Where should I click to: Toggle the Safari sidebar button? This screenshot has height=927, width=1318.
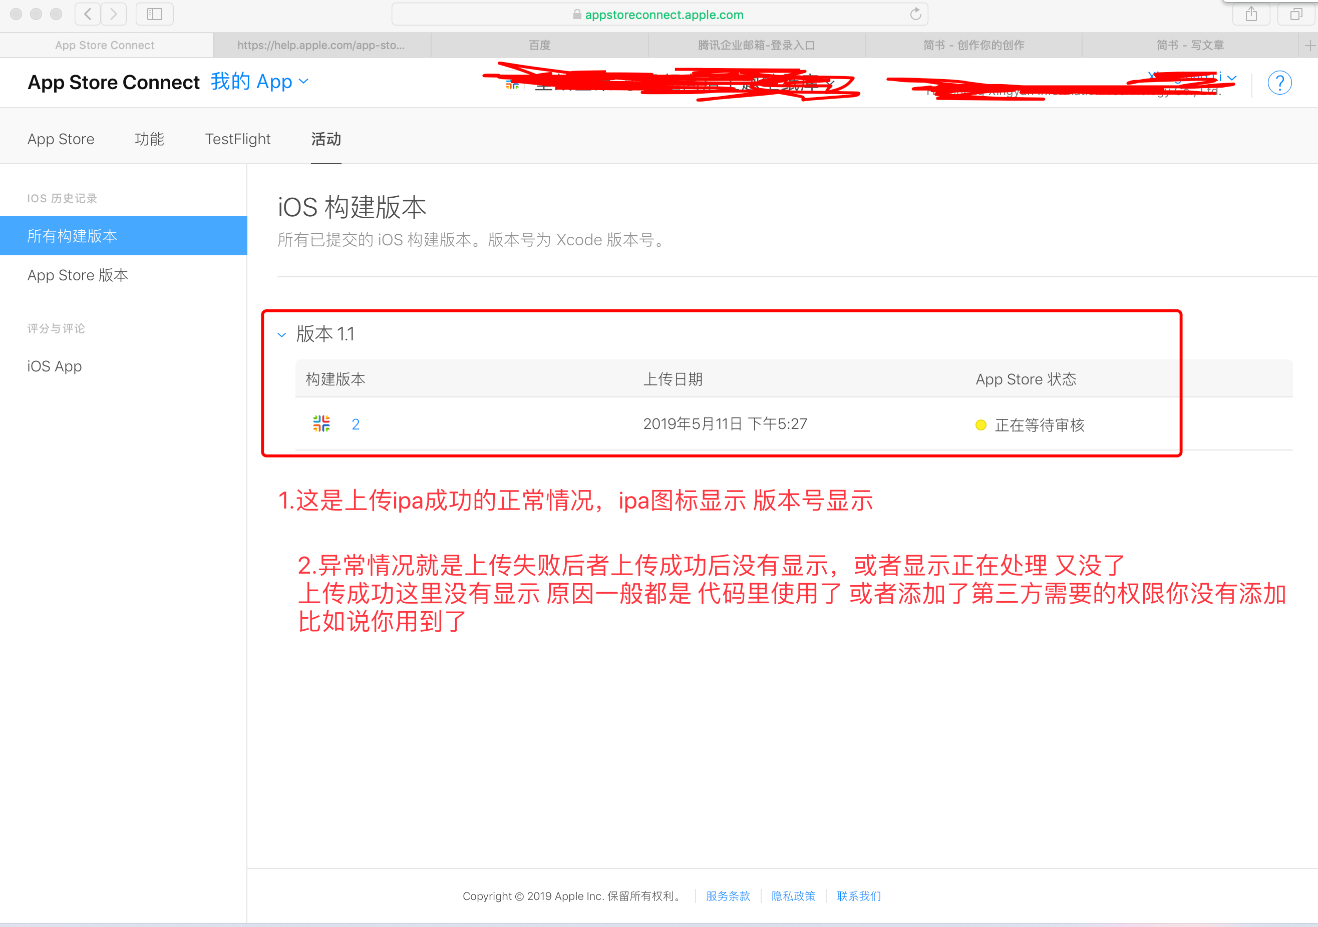click(154, 14)
